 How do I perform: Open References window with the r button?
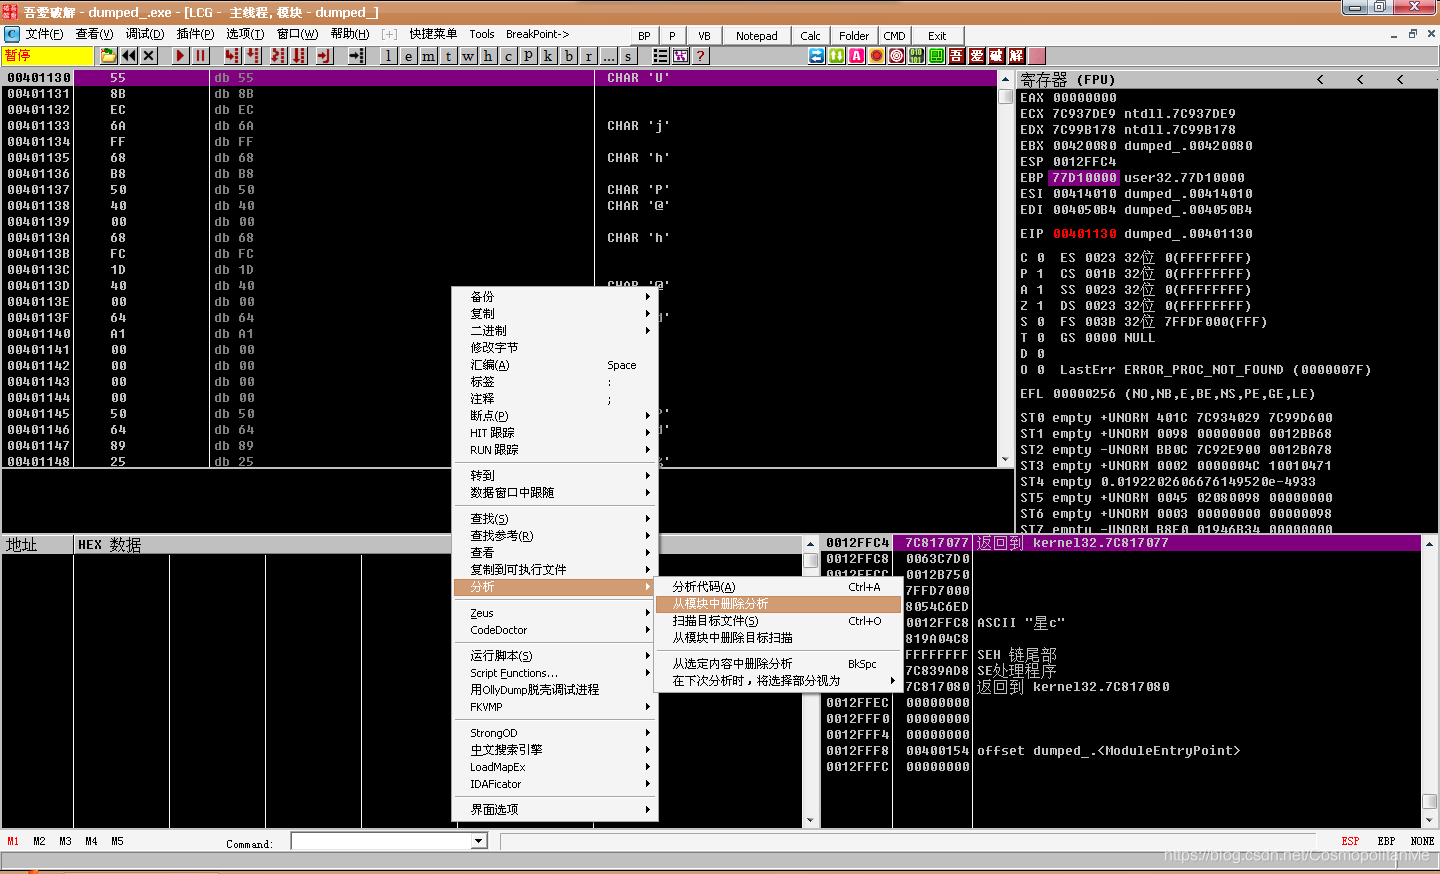pos(588,56)
